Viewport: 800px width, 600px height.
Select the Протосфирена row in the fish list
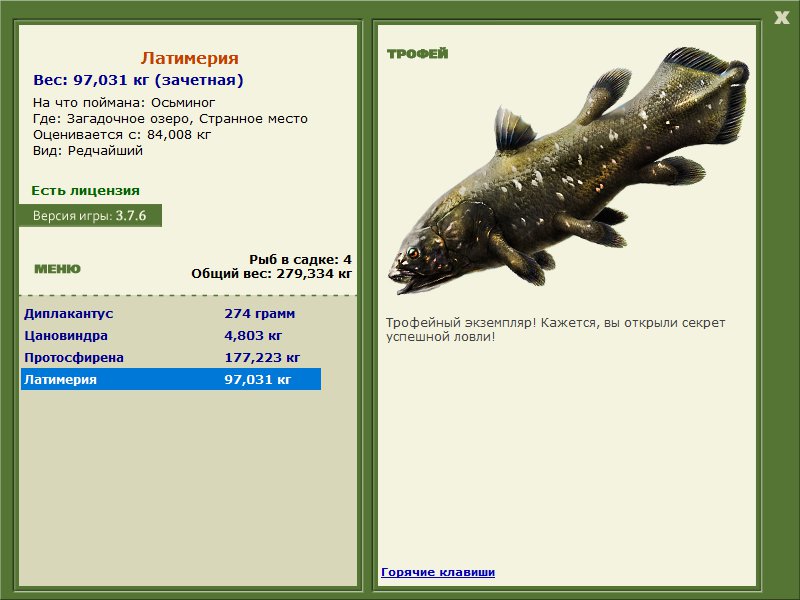click(x=171, y=358)
